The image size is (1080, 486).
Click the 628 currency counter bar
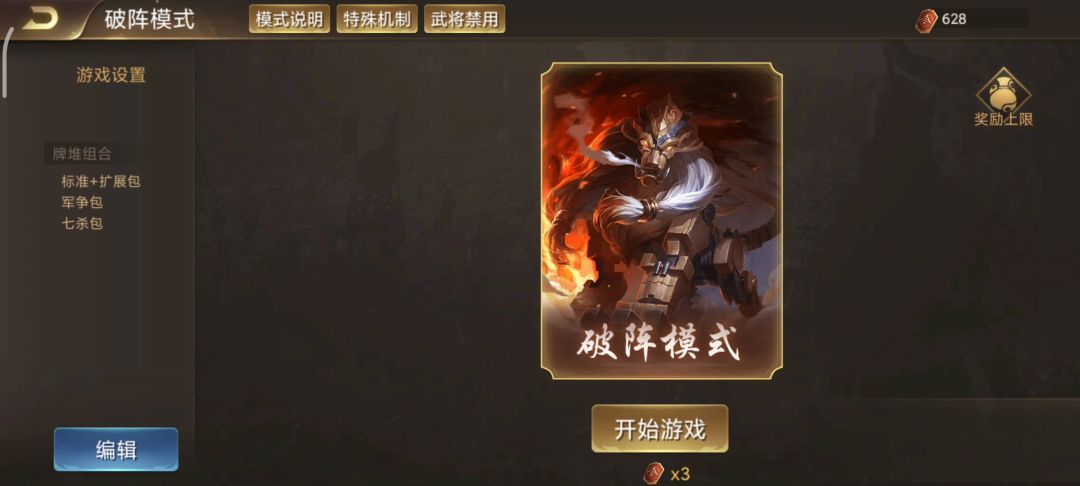973,19
